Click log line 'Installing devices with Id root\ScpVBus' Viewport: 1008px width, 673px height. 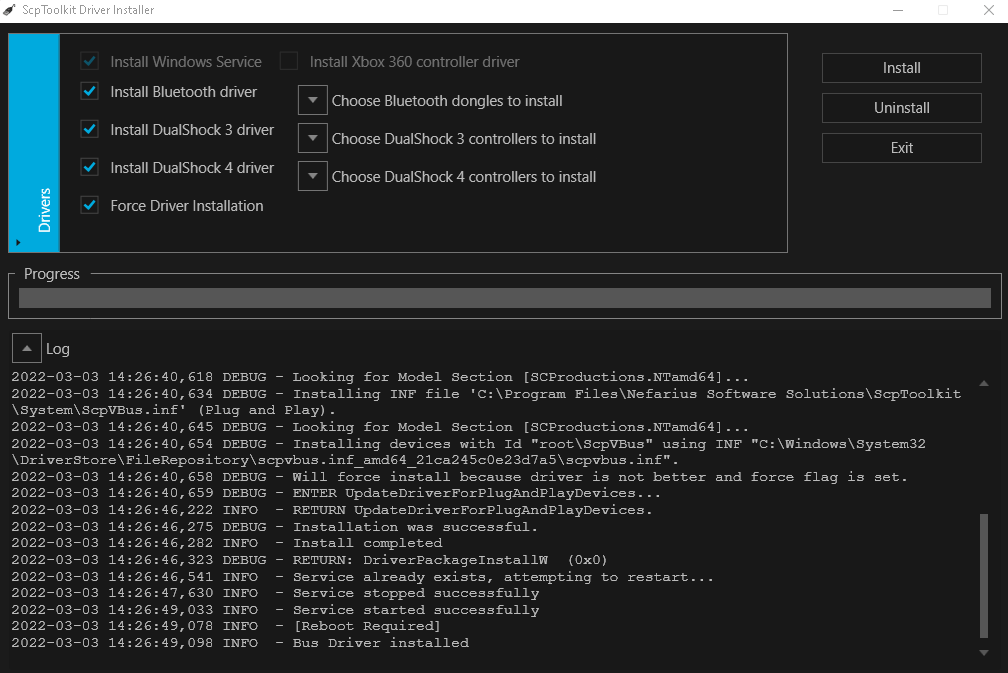click(469, 452)
